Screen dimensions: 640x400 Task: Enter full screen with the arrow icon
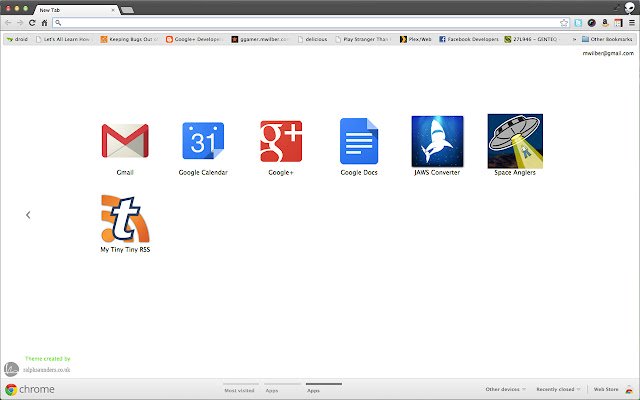click(x=617, y=7)
